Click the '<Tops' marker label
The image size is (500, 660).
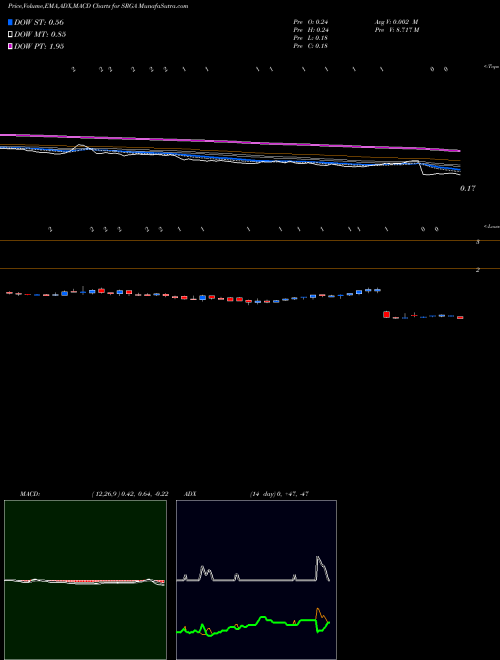[x=492, y=67]
